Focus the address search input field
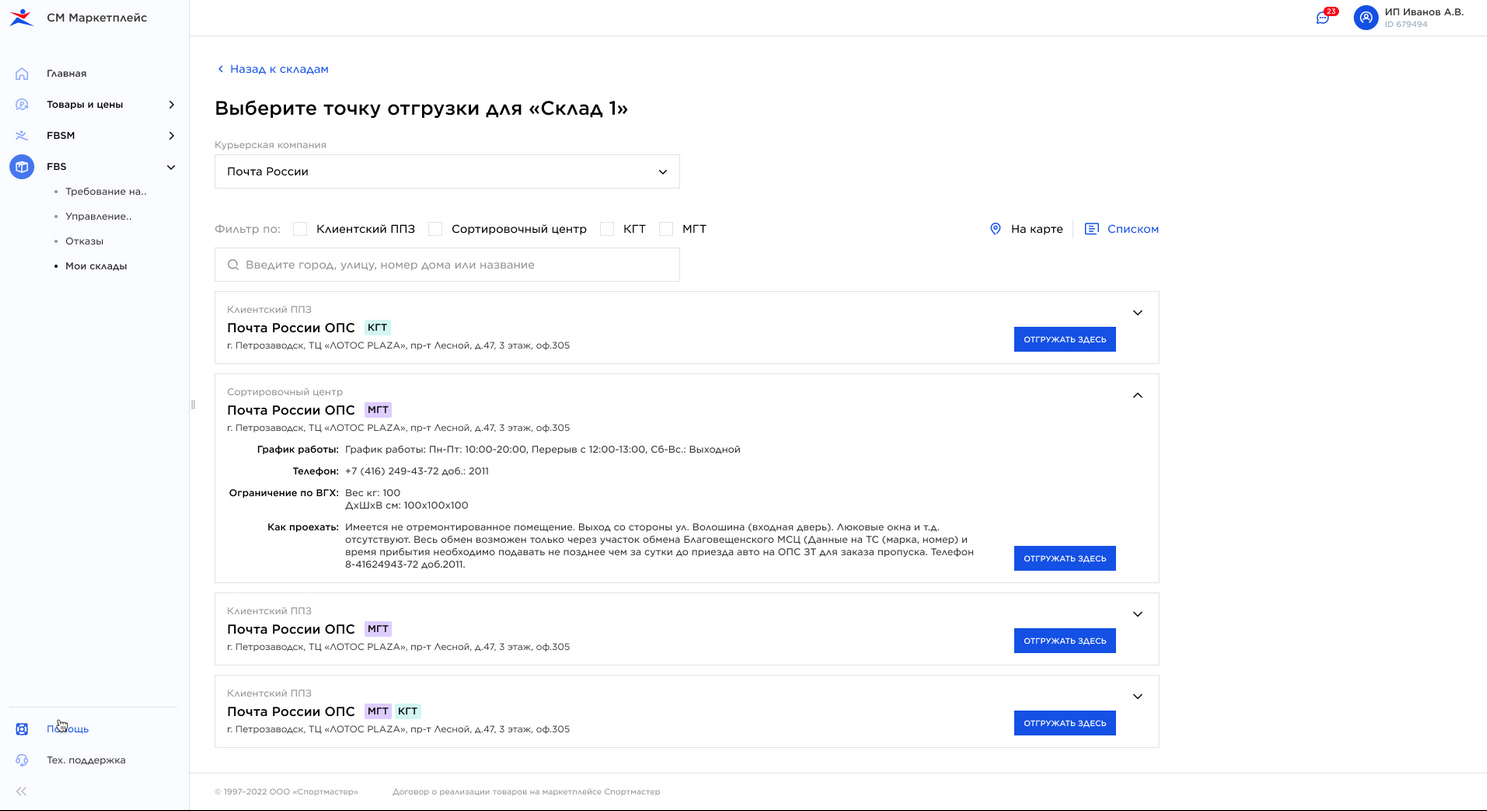Screen dimensions: 1487x811 tap(447, 265)
